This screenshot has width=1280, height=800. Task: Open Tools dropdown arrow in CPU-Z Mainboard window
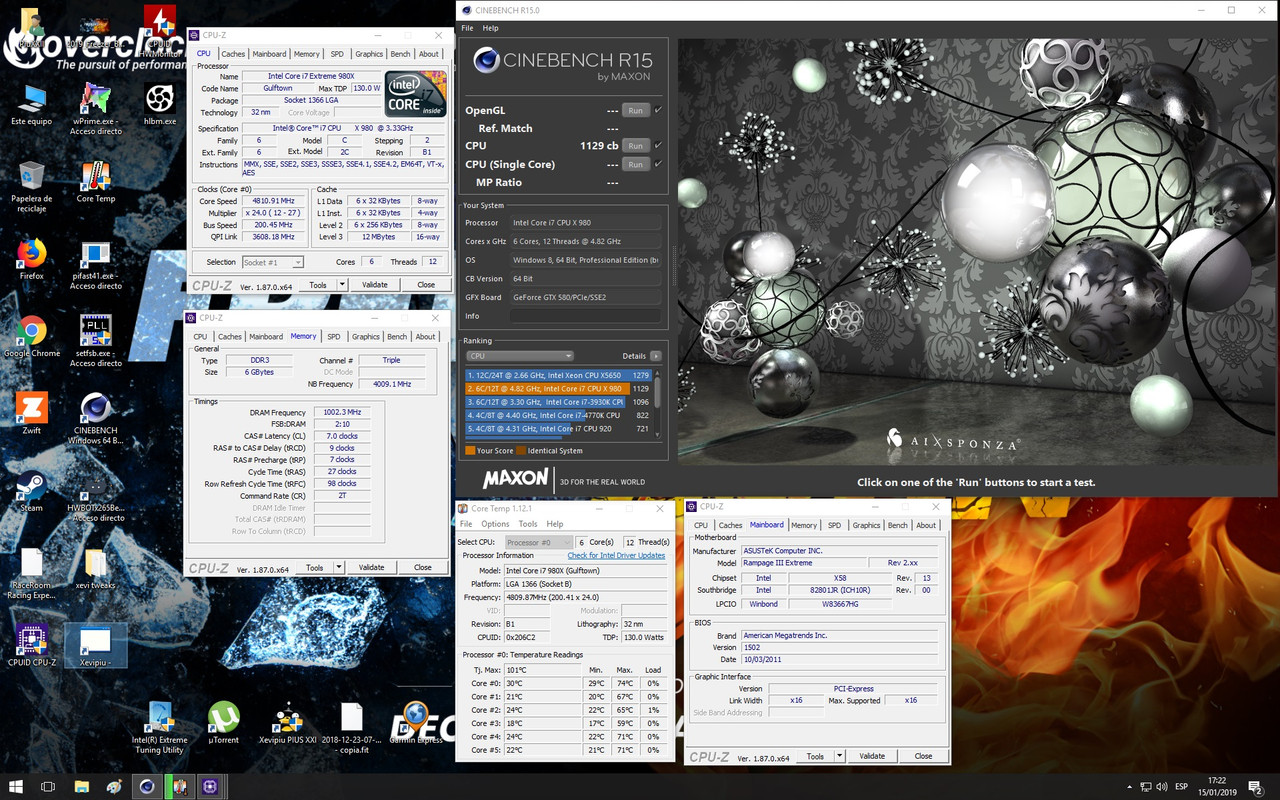840,757
